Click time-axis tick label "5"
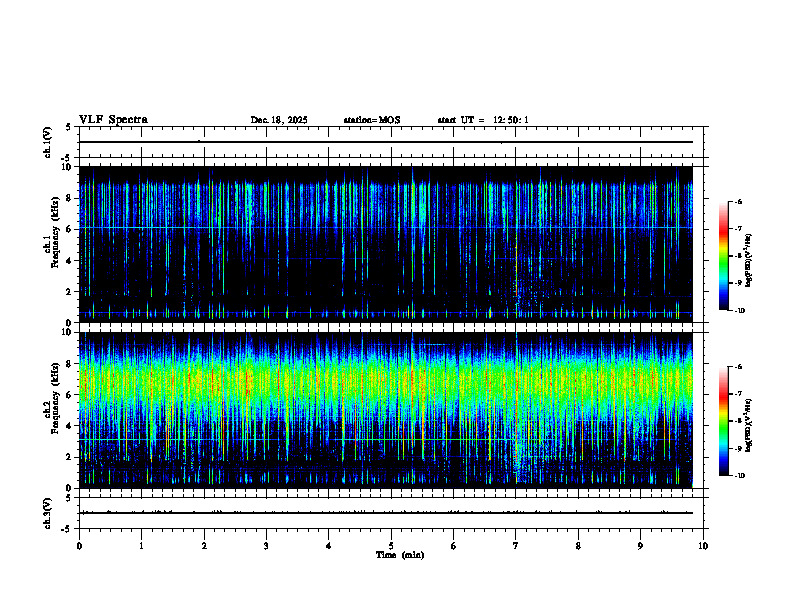The width and height of the screenshot is (792, 612). tap(391, 546)
